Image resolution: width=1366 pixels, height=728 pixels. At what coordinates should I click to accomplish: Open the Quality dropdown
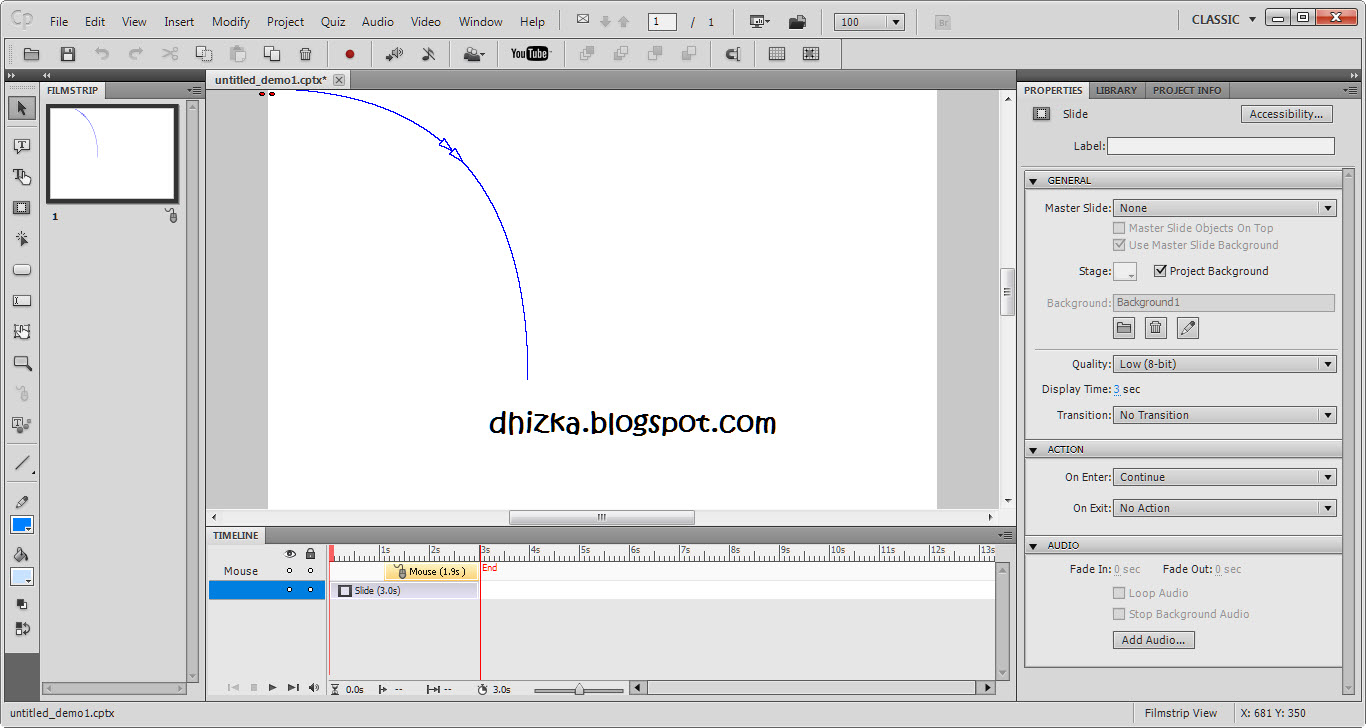tap(1225, 364)
